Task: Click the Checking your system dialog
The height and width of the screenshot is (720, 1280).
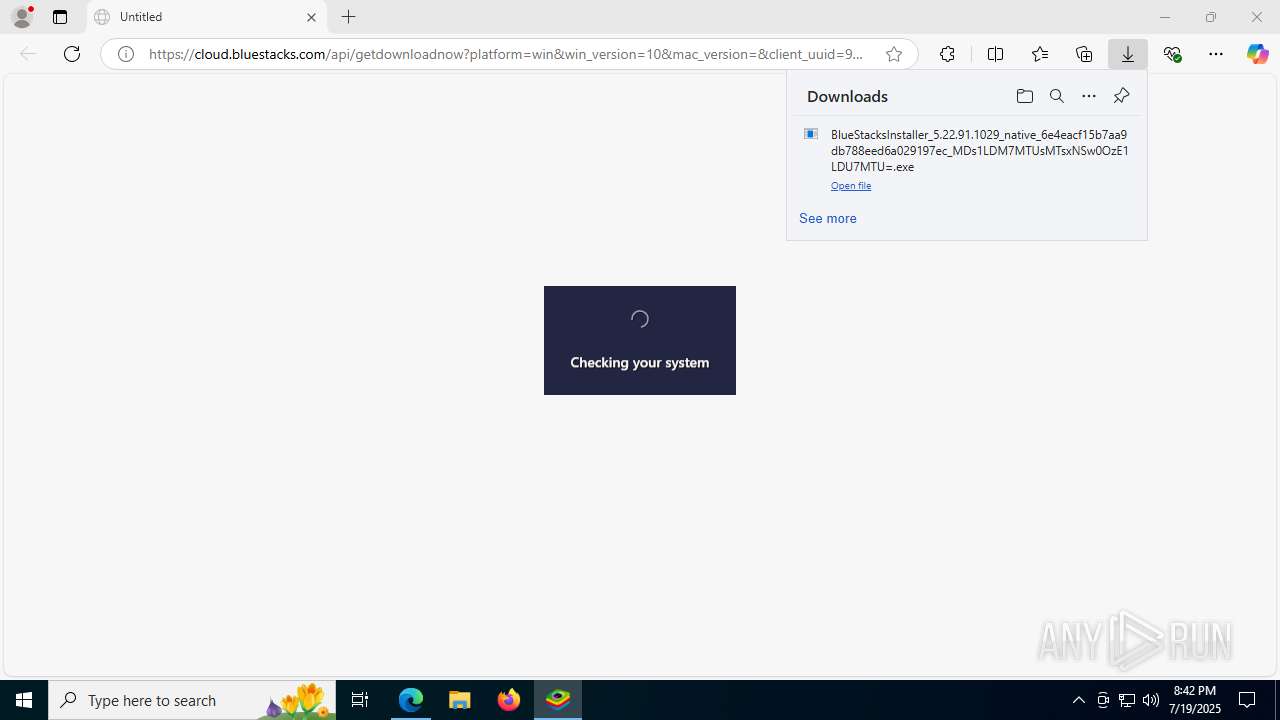Action: point(640,340)
